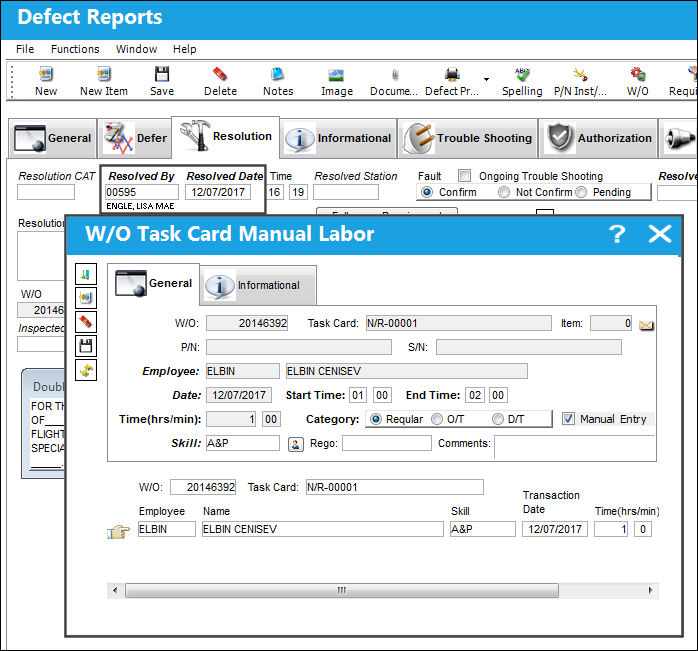
Task: Select the D/T category radio button
Action: click(497, 419)
